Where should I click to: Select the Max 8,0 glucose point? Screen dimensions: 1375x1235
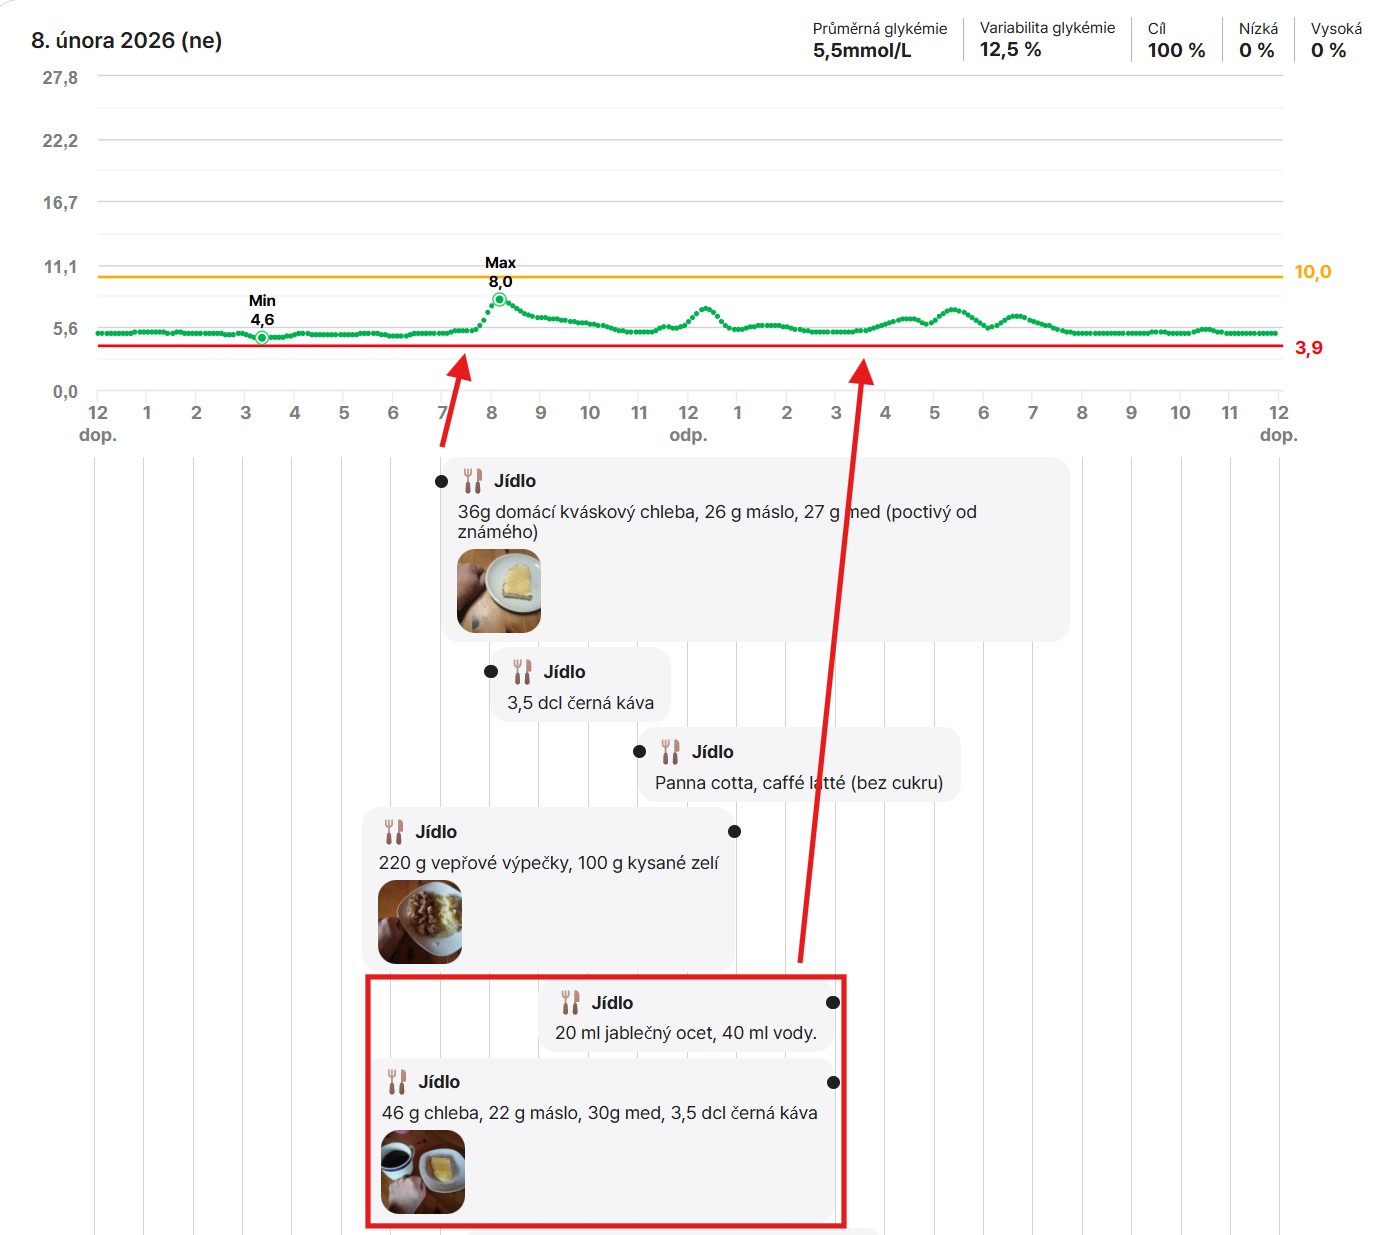point(500,299)
